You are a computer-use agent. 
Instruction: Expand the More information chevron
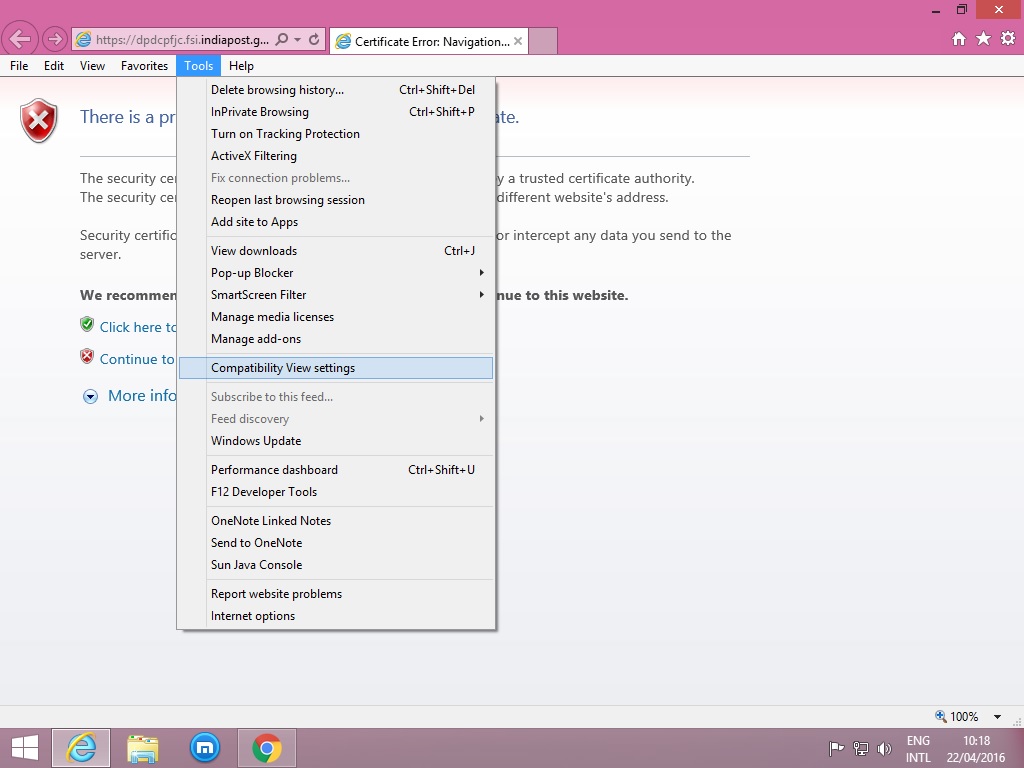pyautogui.click(x=90, y=396)
